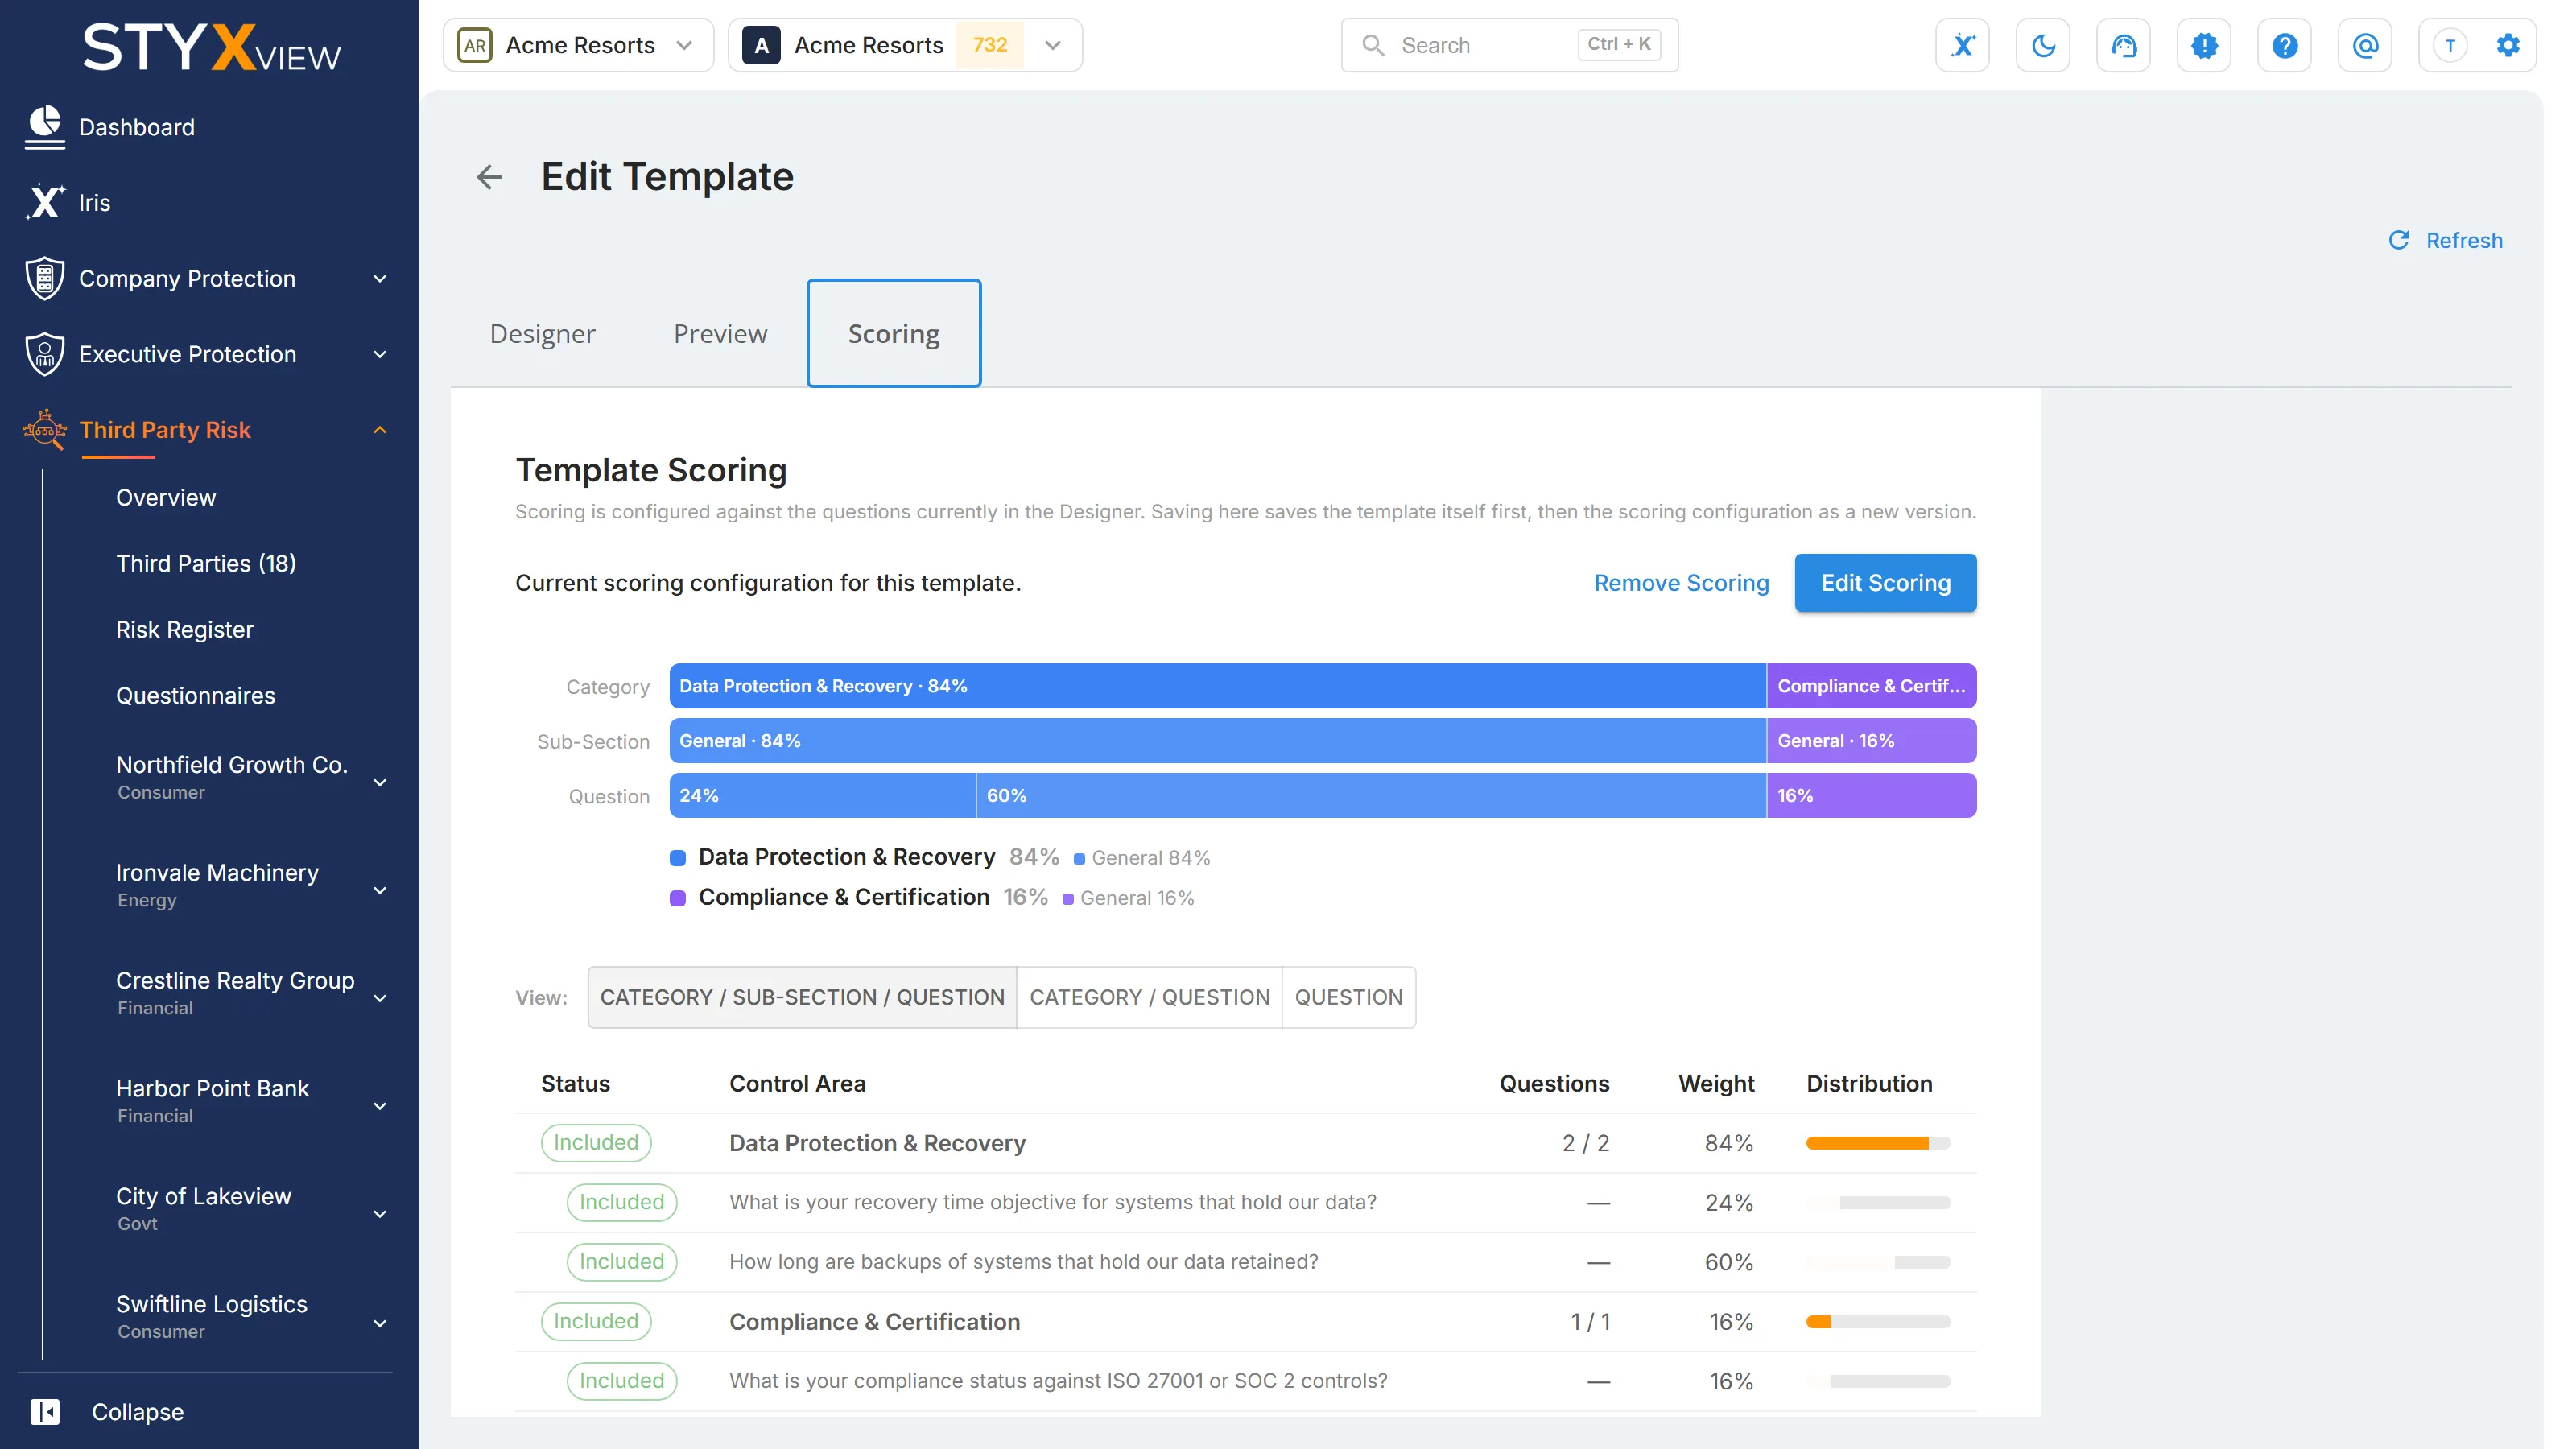Click the Company Protection shield icon
2576x1449 pixels.
44,278
